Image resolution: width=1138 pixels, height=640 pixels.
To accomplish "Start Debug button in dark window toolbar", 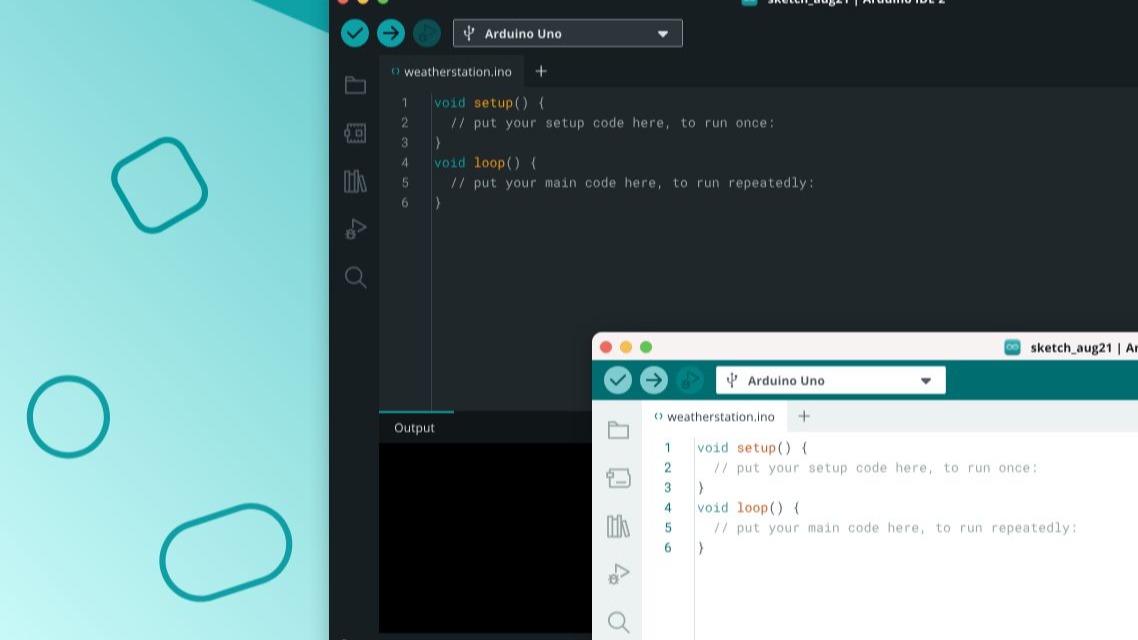I will 427,33.
